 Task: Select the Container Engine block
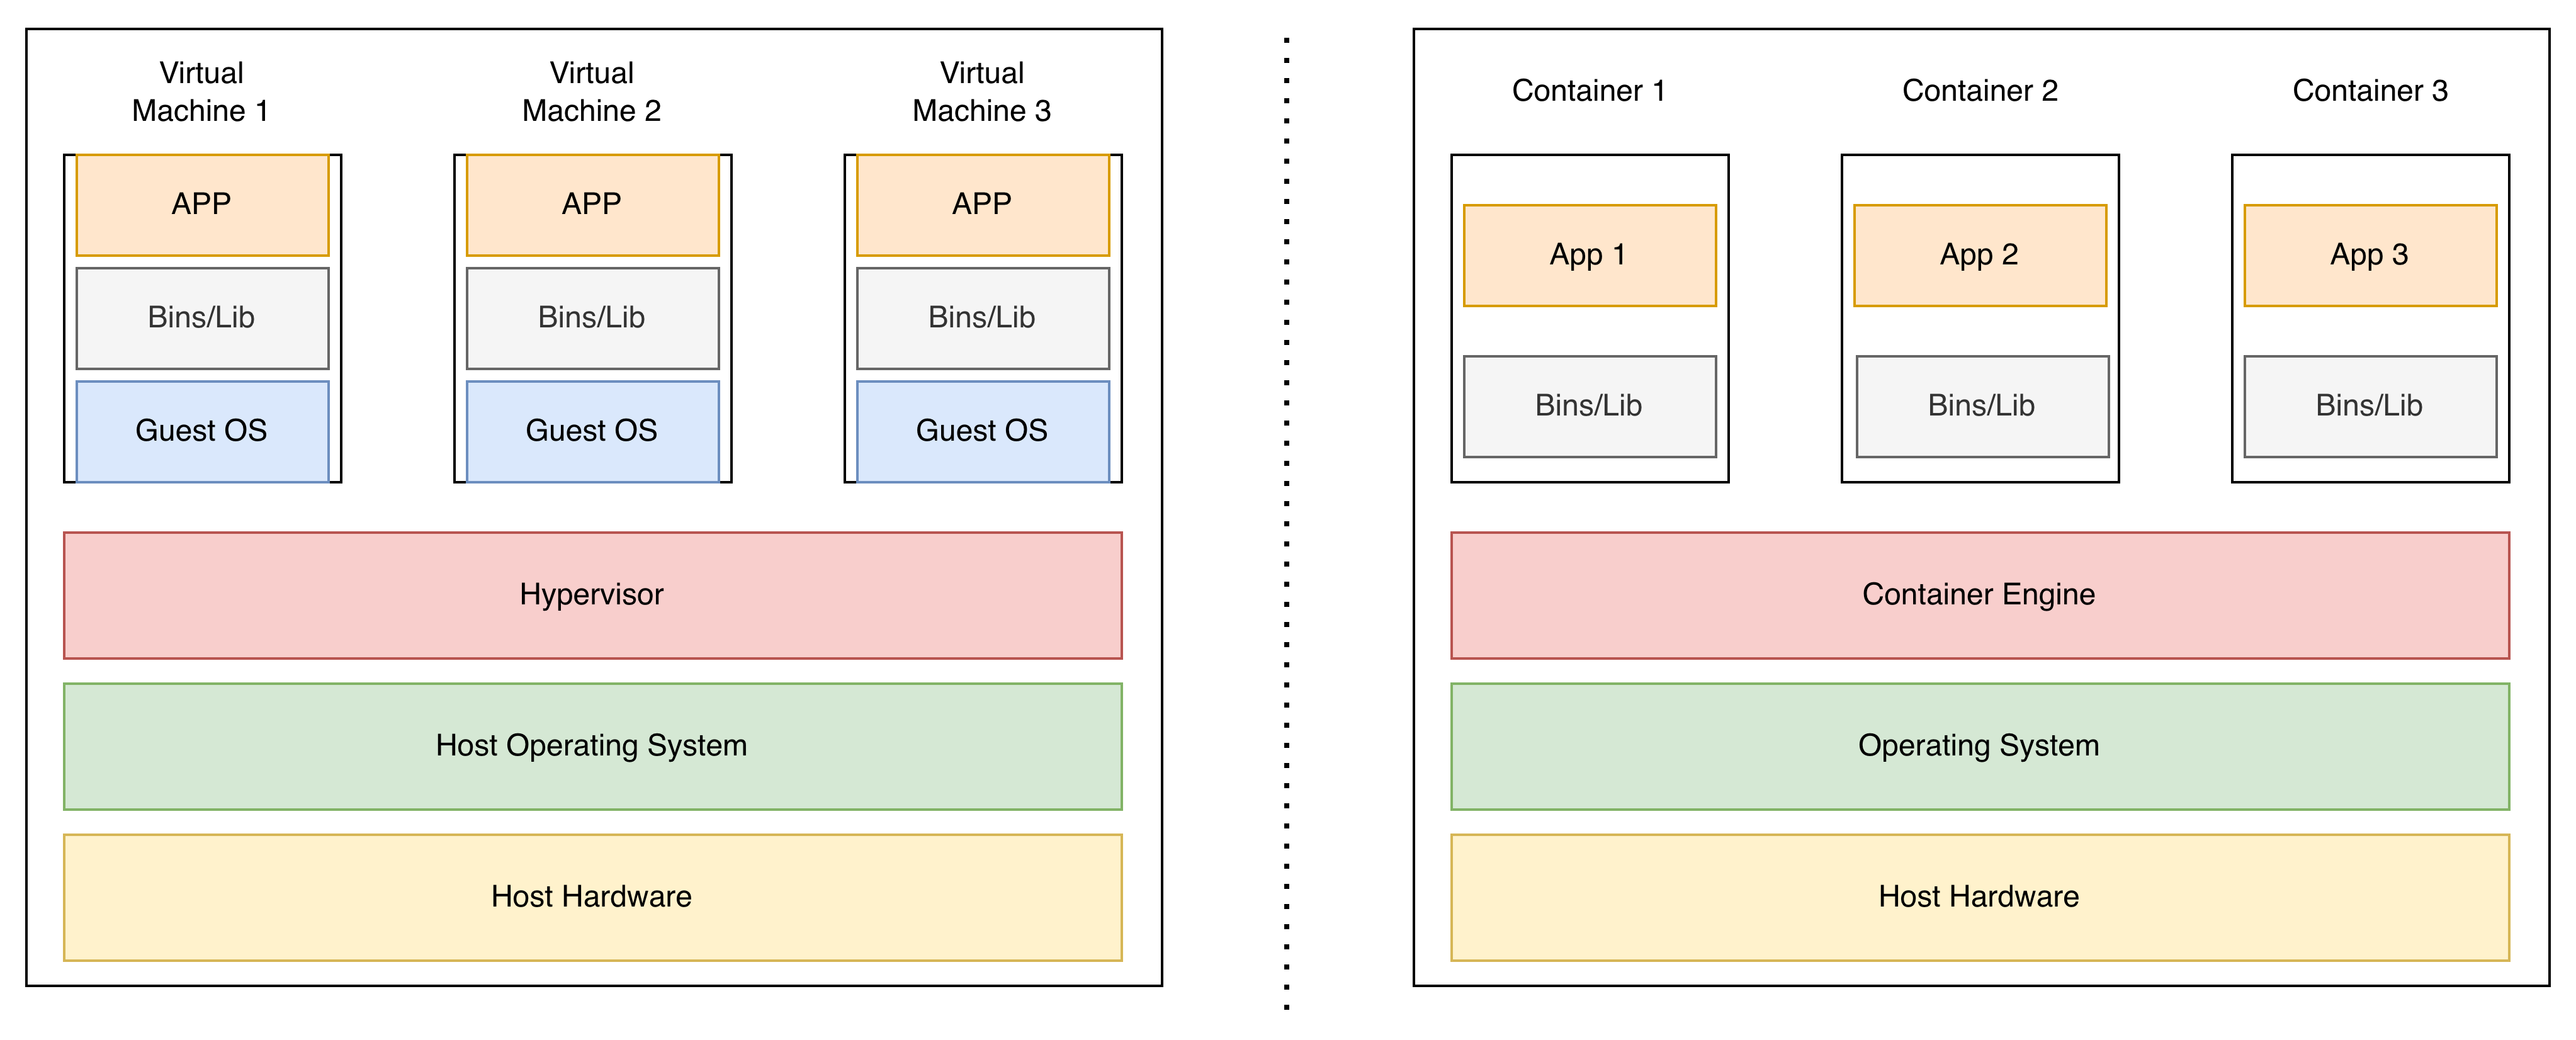[1979, 595]
